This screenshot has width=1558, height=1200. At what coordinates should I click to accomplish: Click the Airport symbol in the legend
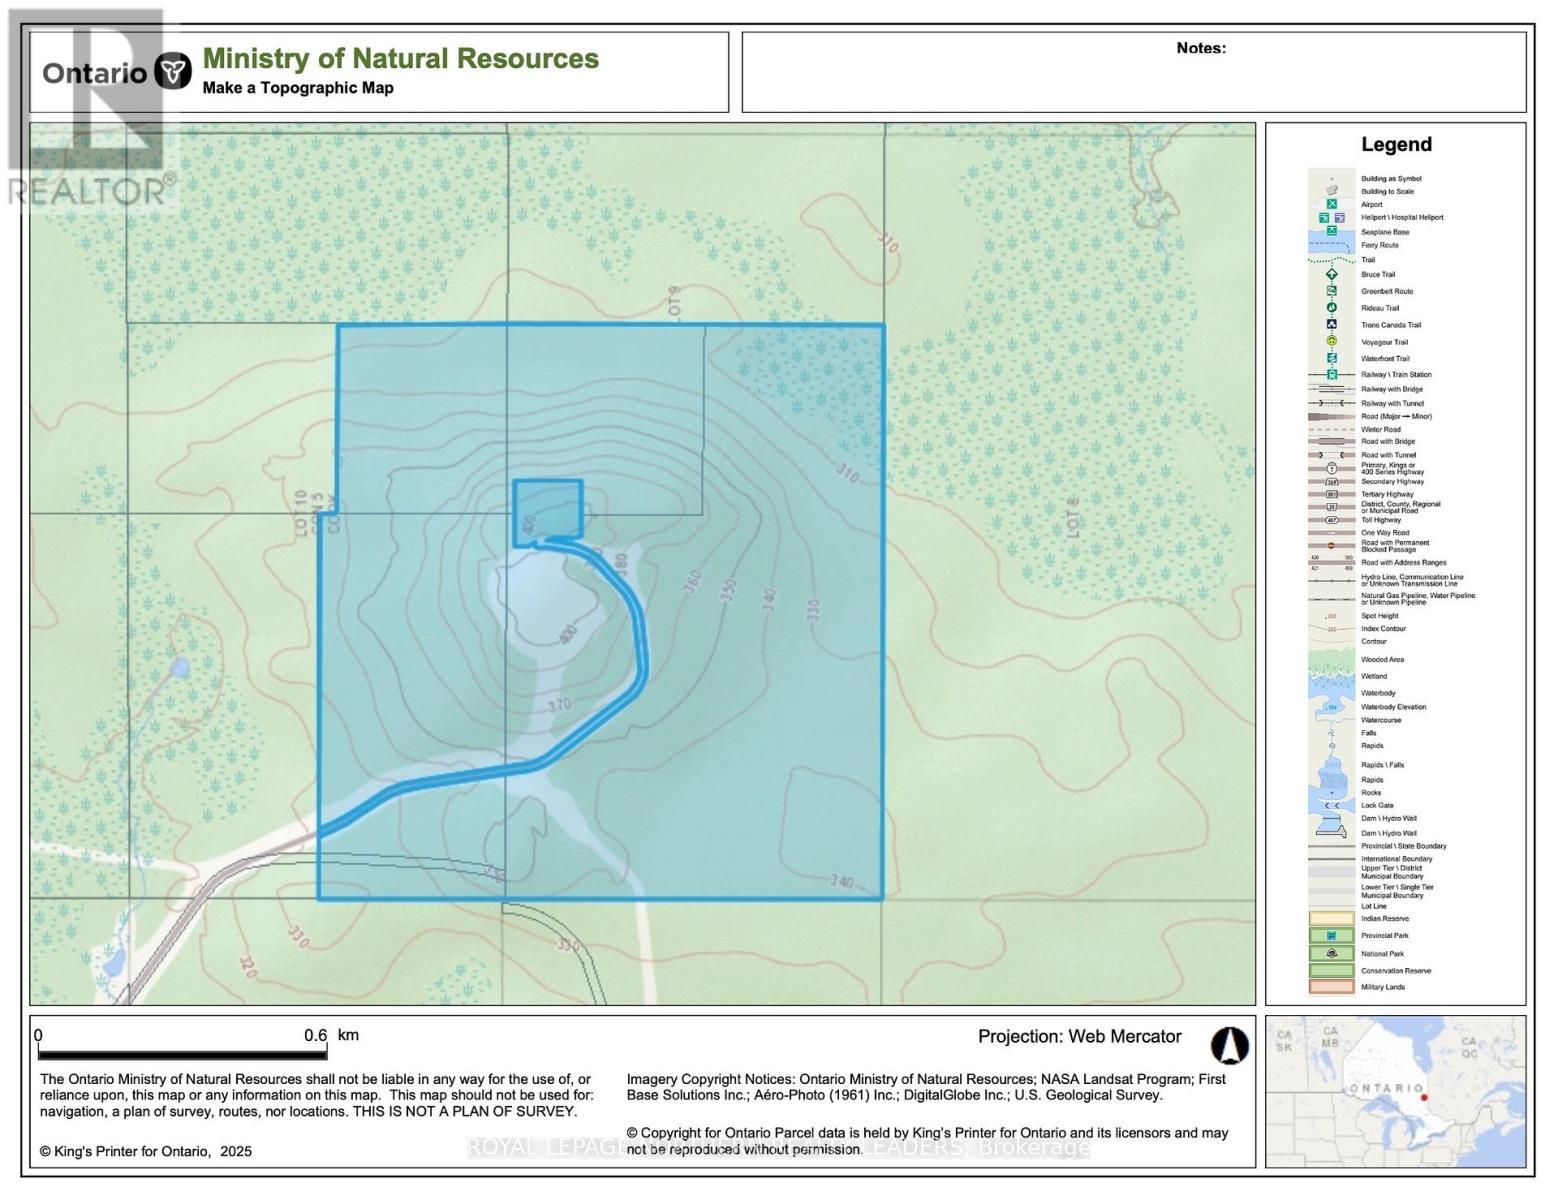pos(1332,204)
